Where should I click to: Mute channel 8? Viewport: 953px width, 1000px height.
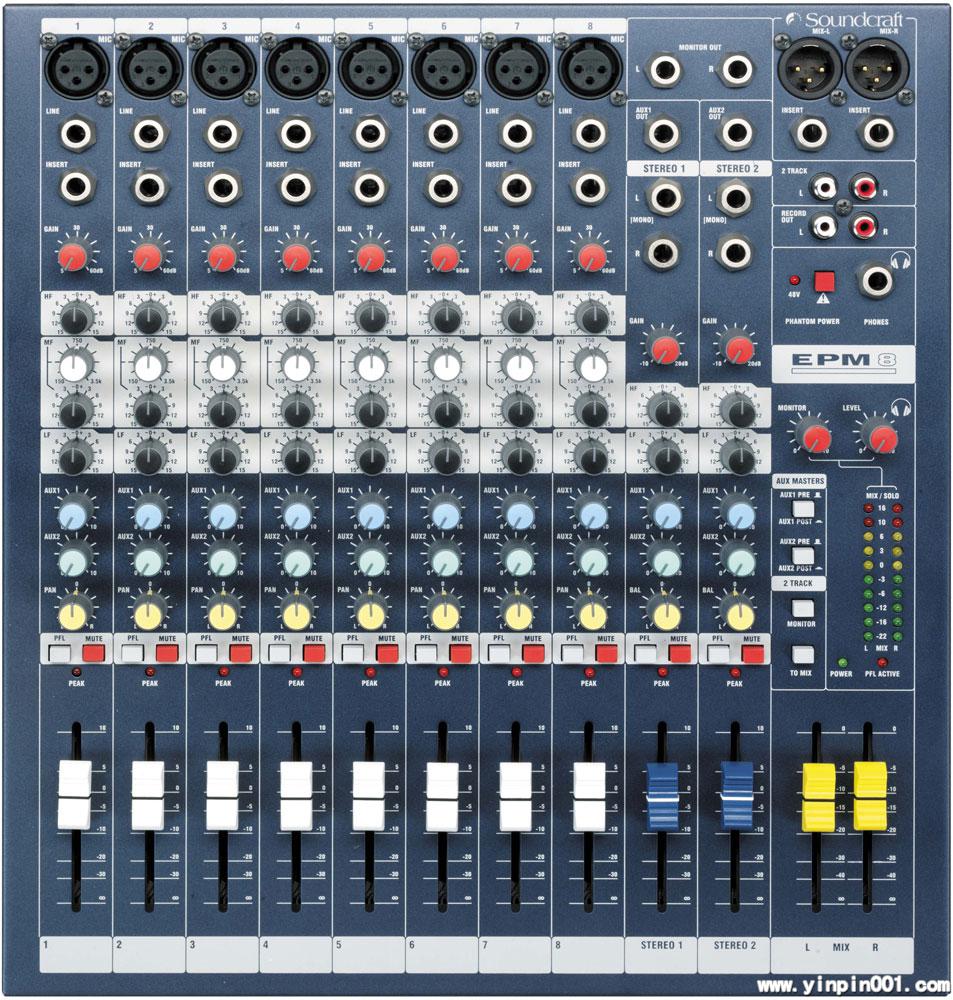click(x=607, y=654)
